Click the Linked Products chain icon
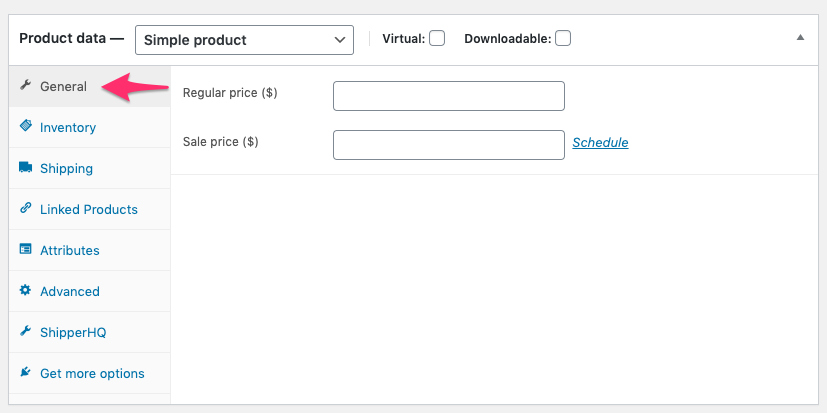 26,209
